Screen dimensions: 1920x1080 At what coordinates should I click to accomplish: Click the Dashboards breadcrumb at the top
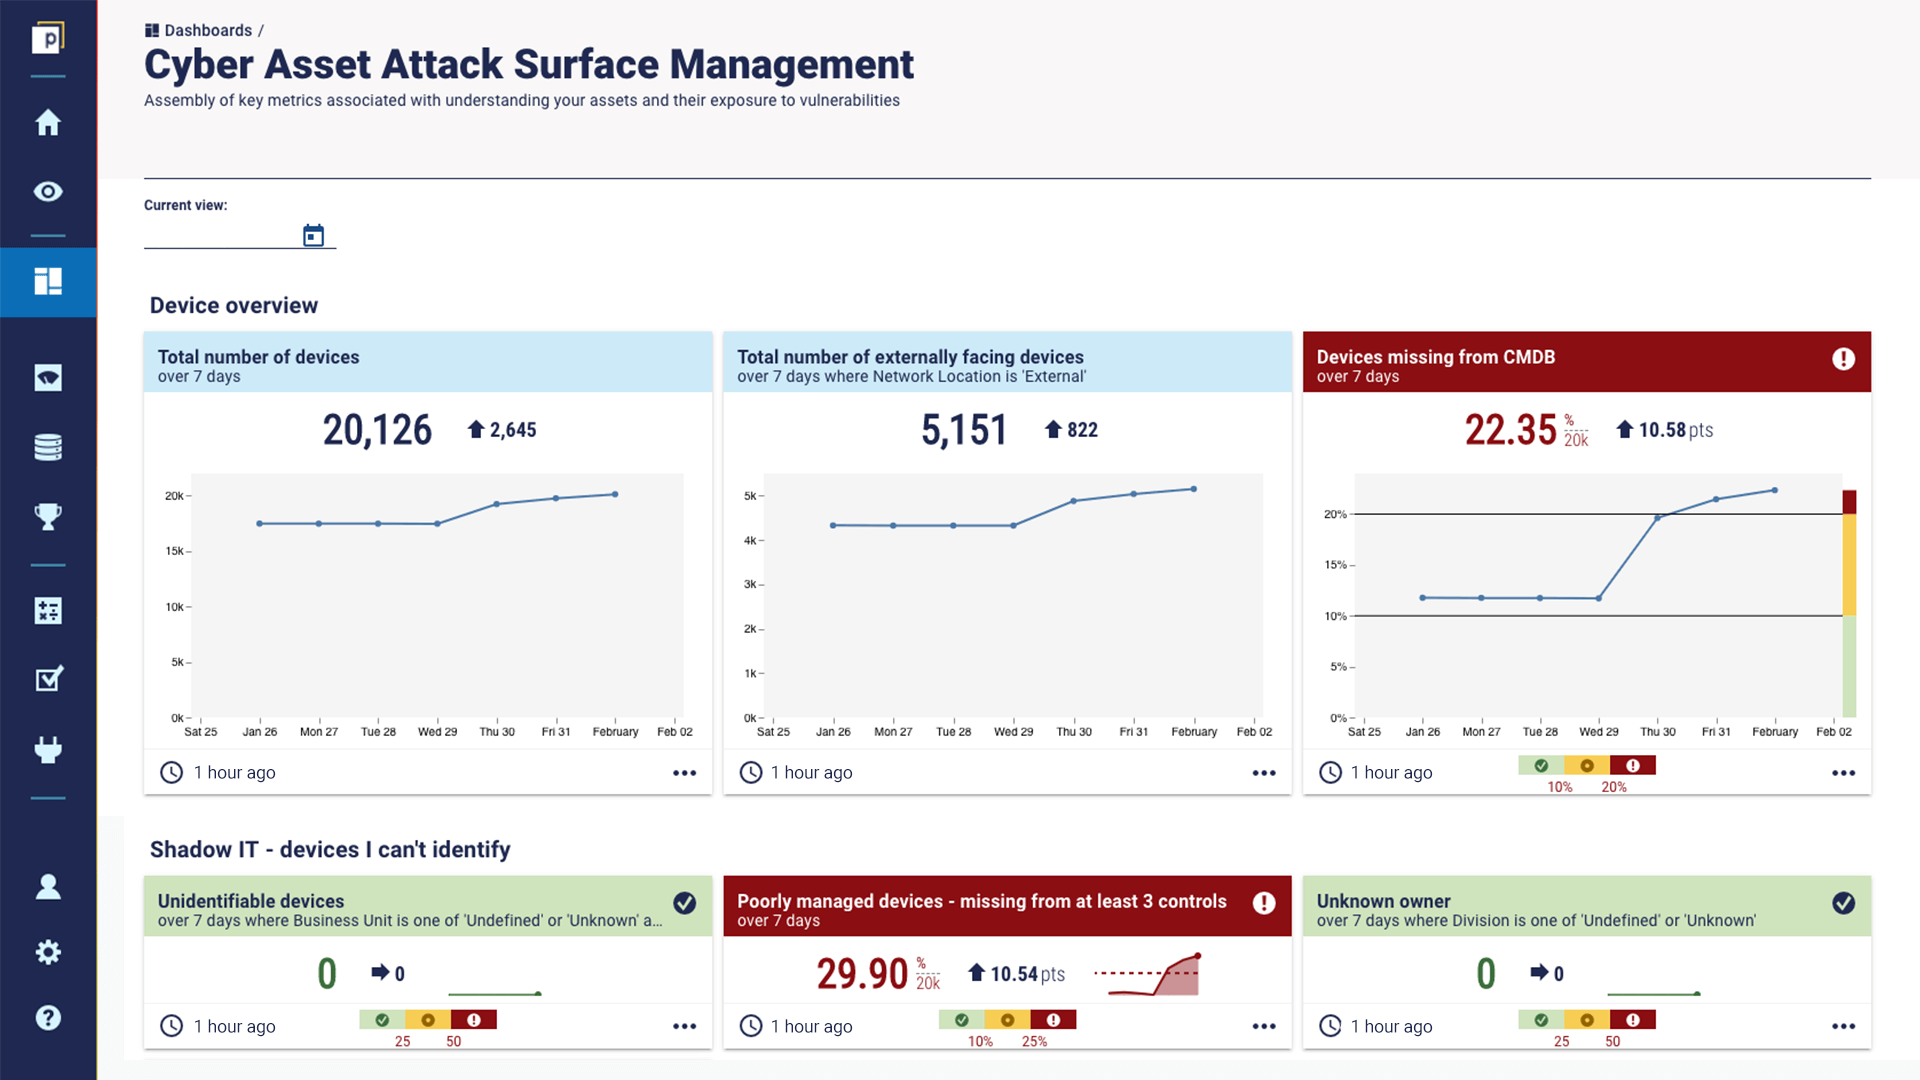point(210,29)
